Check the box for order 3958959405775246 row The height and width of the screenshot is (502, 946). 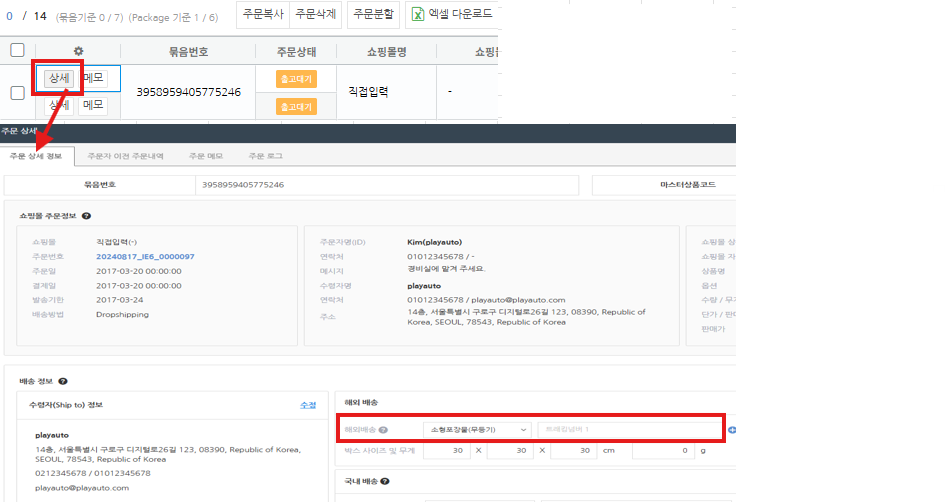pos(17,92)
